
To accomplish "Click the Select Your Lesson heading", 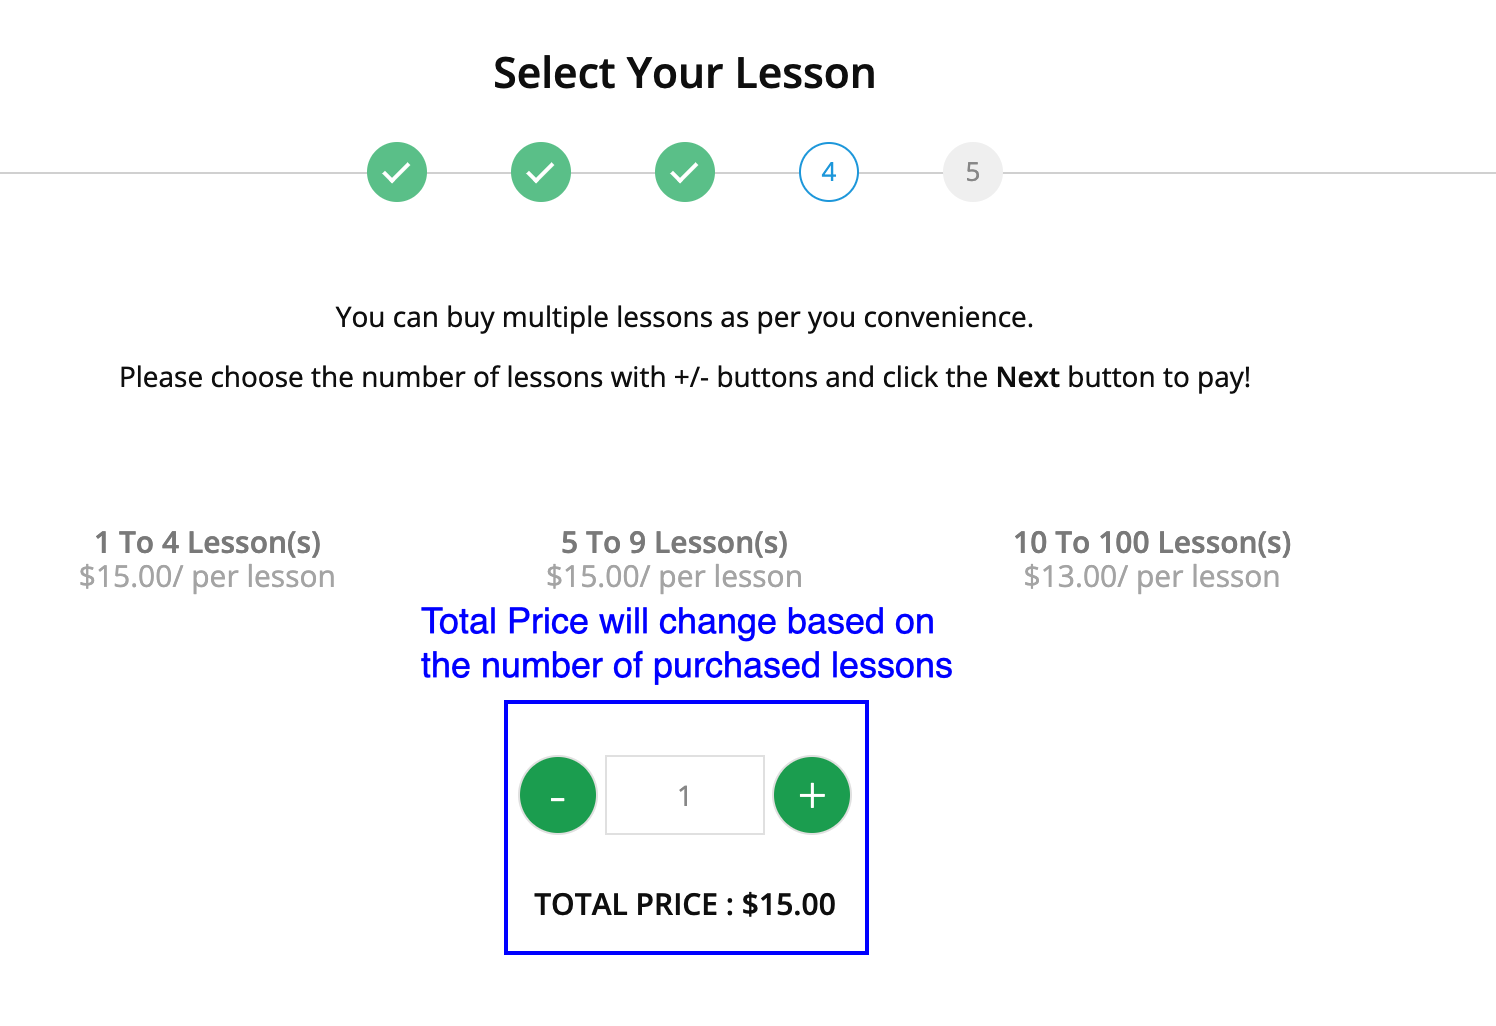I will coord(684,73).
